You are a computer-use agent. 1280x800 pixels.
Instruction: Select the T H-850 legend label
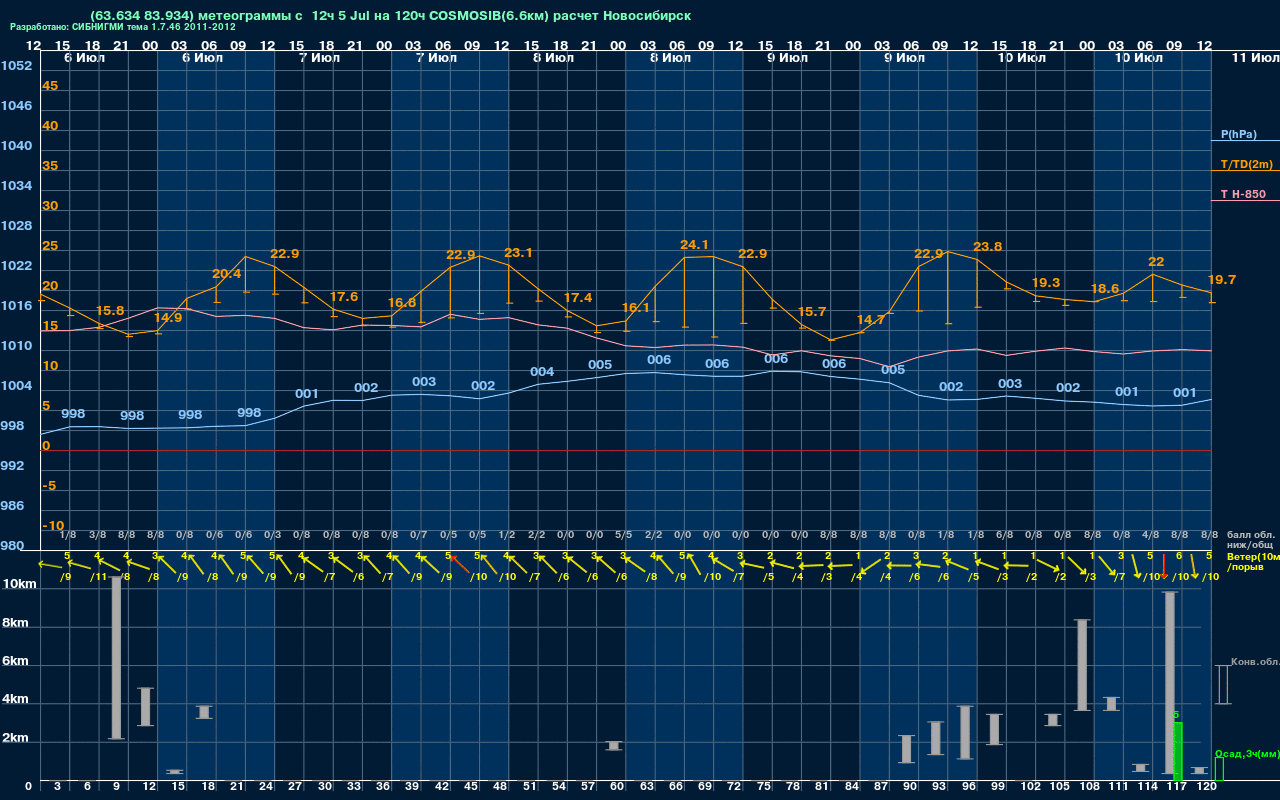(x=1242, y=194)
